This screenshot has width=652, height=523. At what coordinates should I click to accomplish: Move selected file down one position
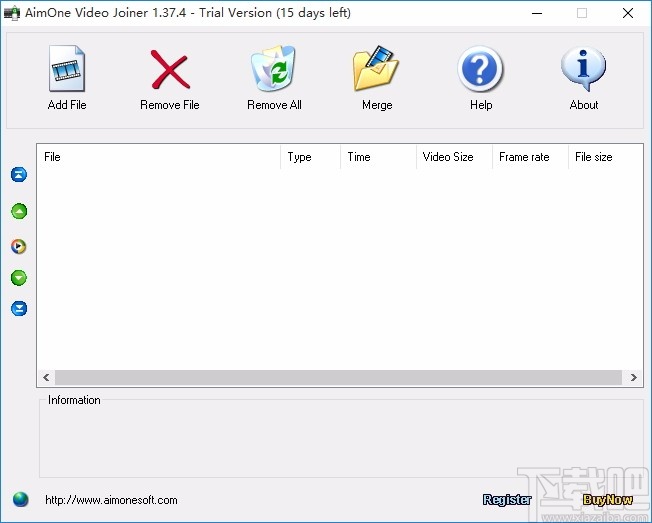[19, 278]
